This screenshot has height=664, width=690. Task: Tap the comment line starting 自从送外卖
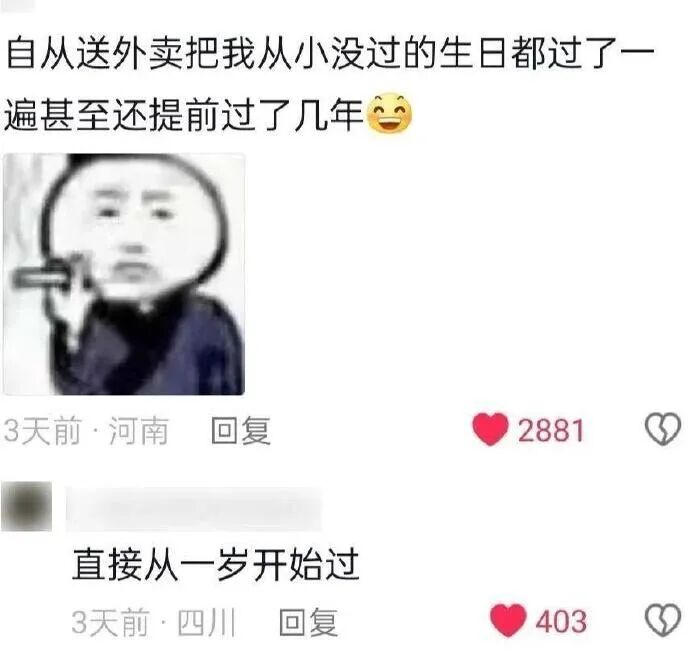point(330,54)
